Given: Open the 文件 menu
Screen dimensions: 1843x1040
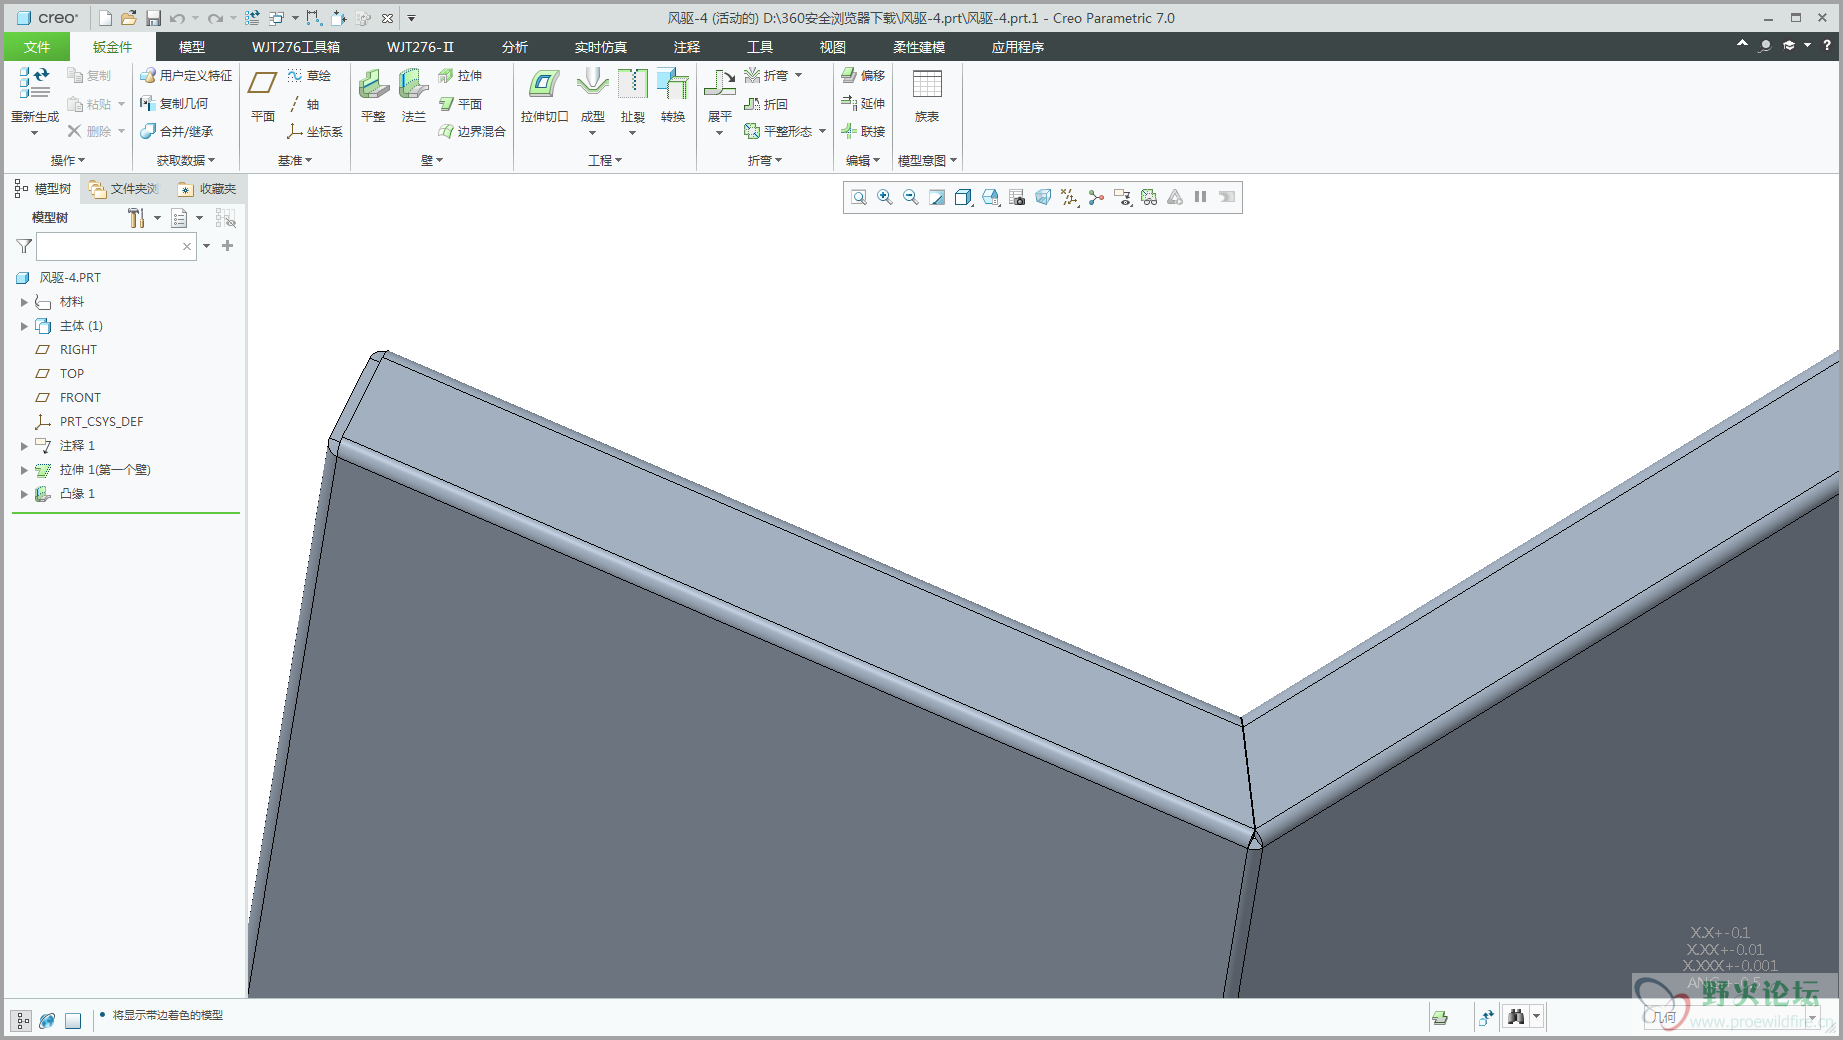Looking at the screenshot, I should pos(37,47).
